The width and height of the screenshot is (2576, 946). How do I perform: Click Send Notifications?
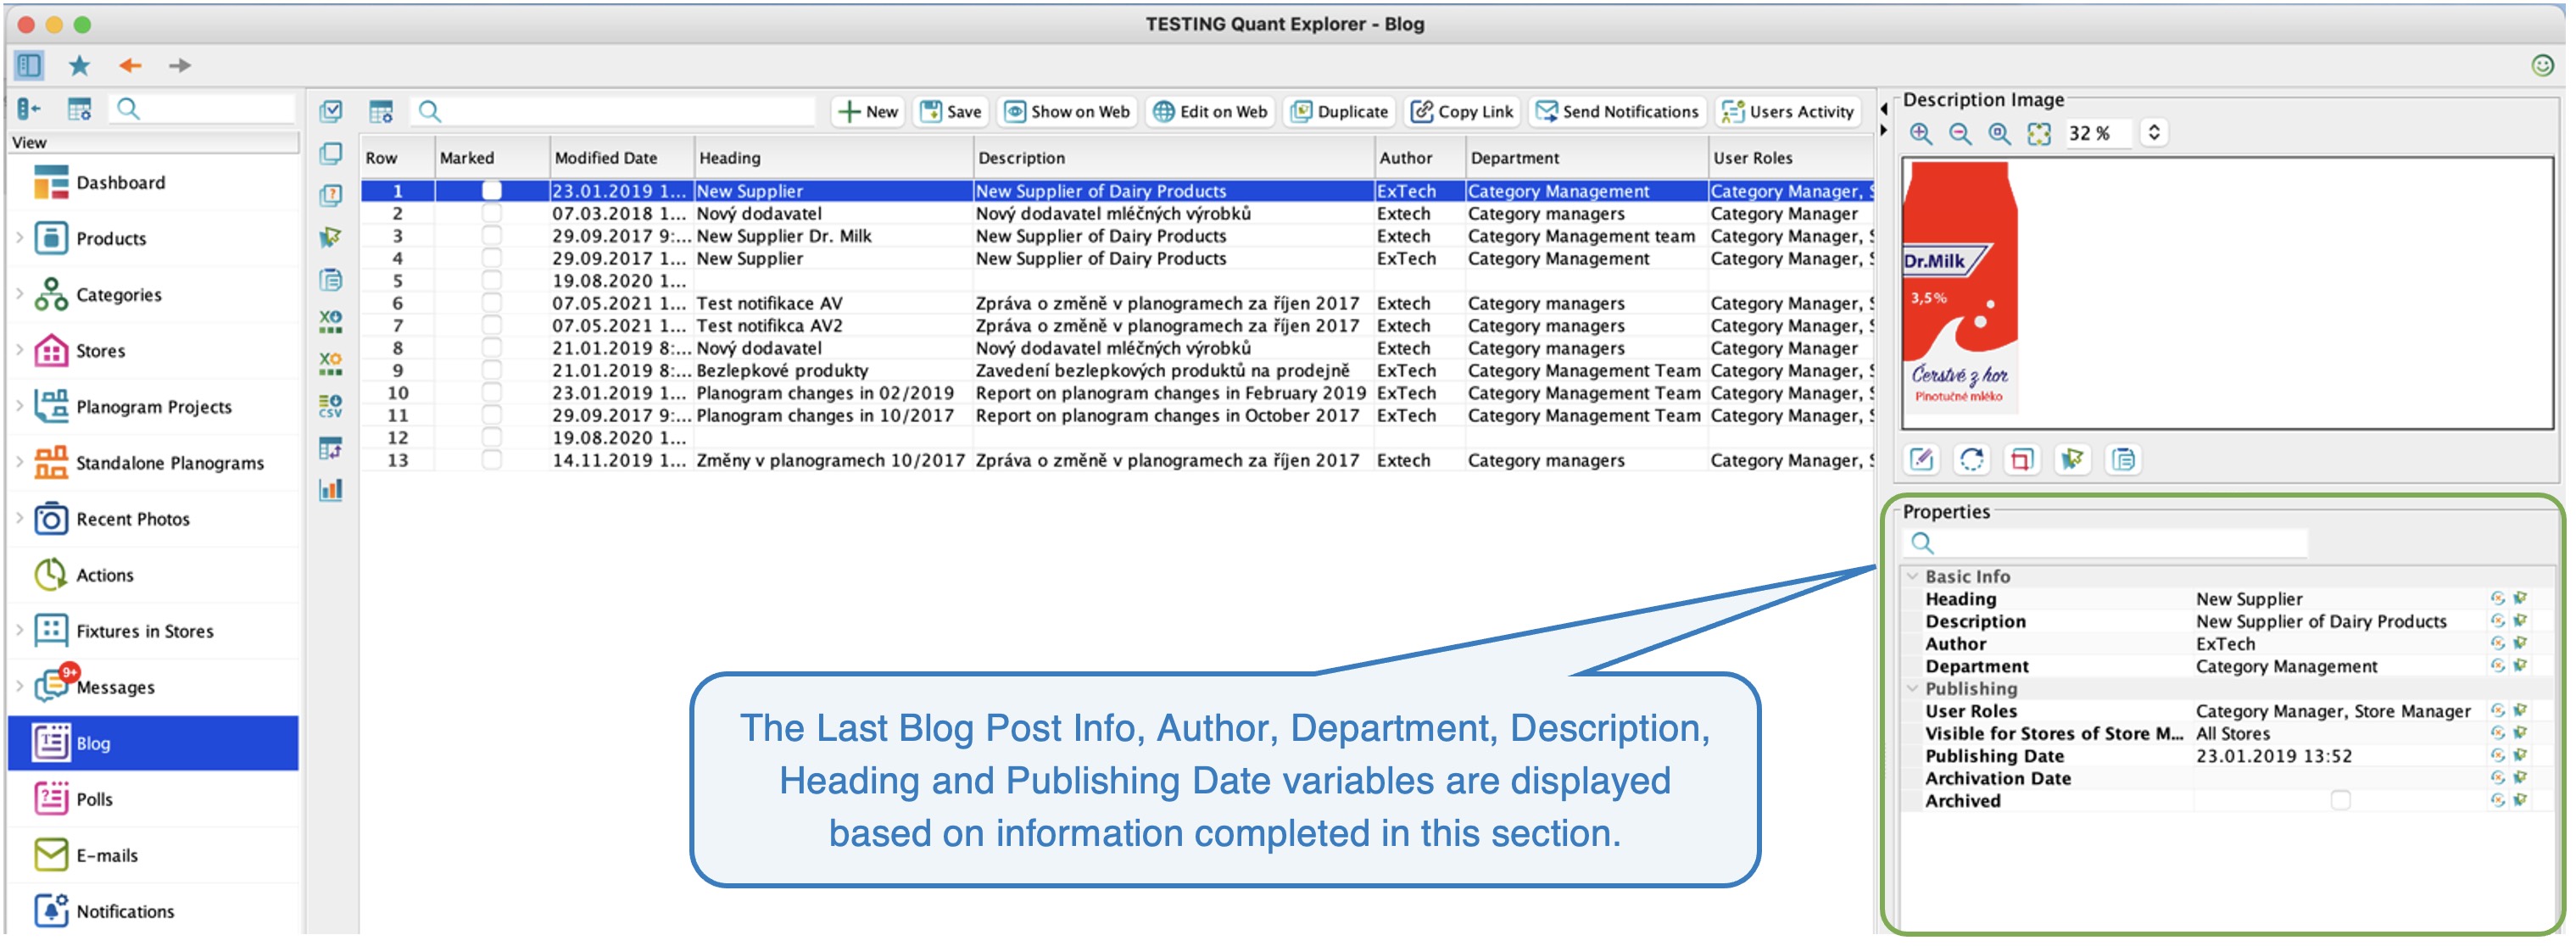click(1617, 112)
